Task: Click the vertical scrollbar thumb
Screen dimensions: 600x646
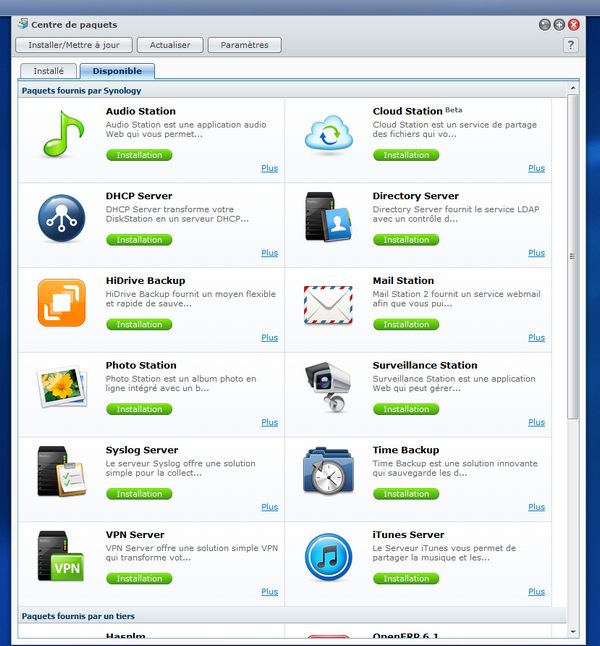Action: [573, 256]
